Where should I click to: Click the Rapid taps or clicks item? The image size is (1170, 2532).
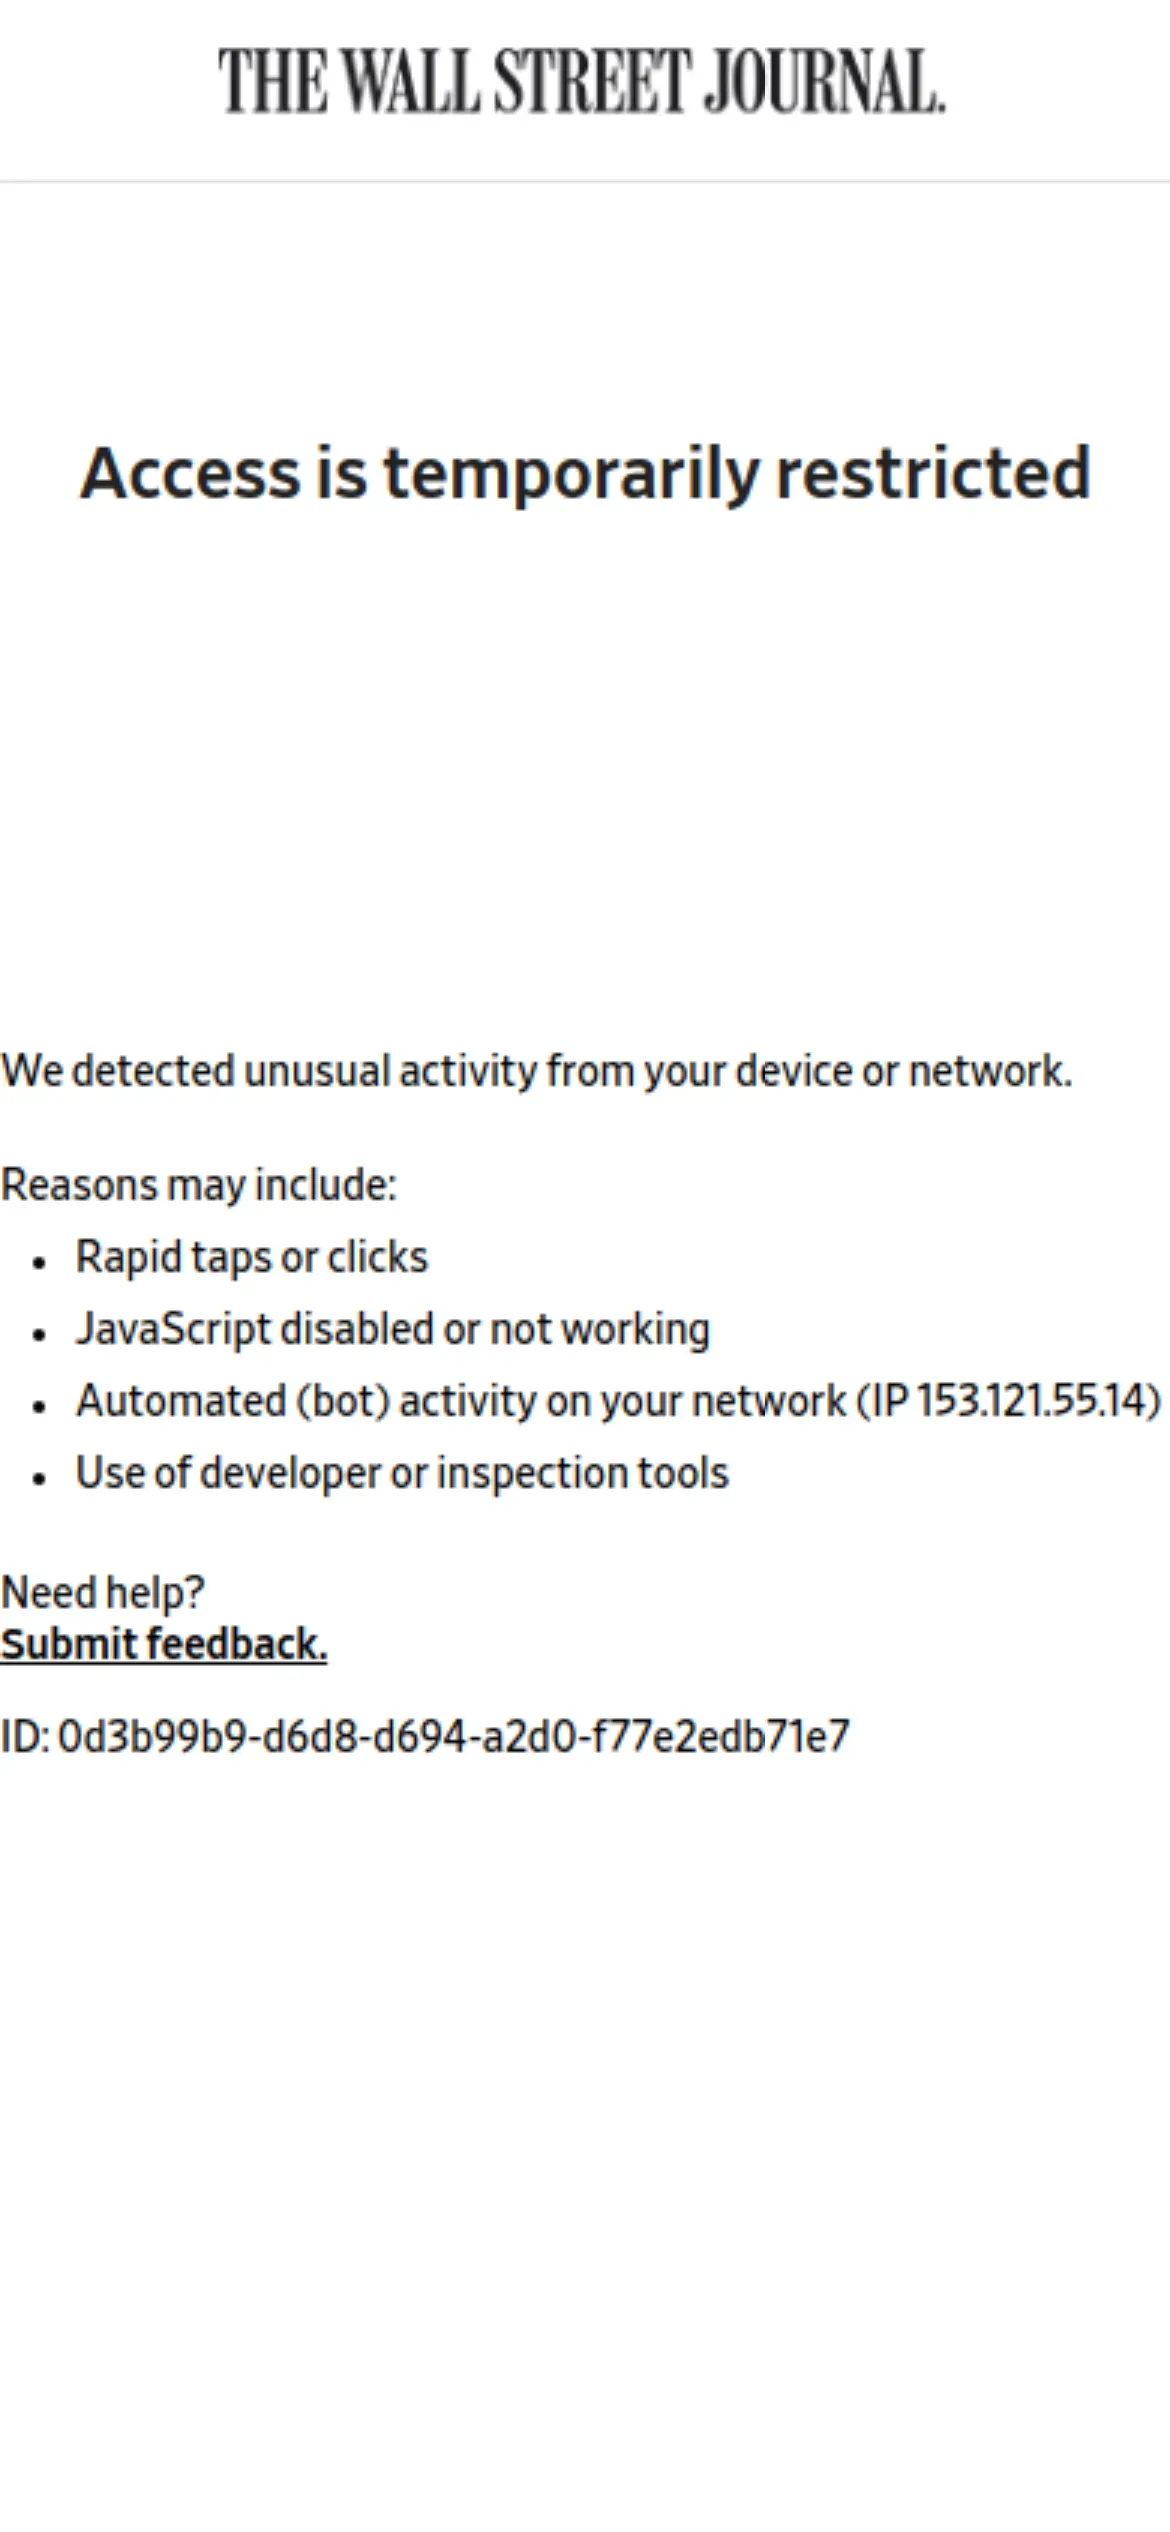click(x=252, y=1257)
